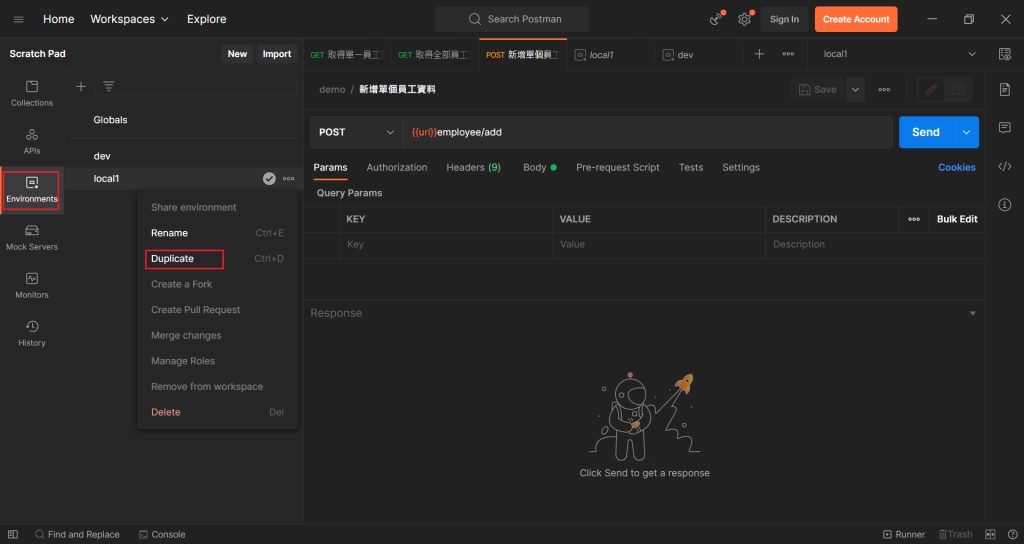Image resolution: width=1024 pixels, height=544 pixels.
Task: Click the filter icon in environments list
Action: (x=108, y=86)
